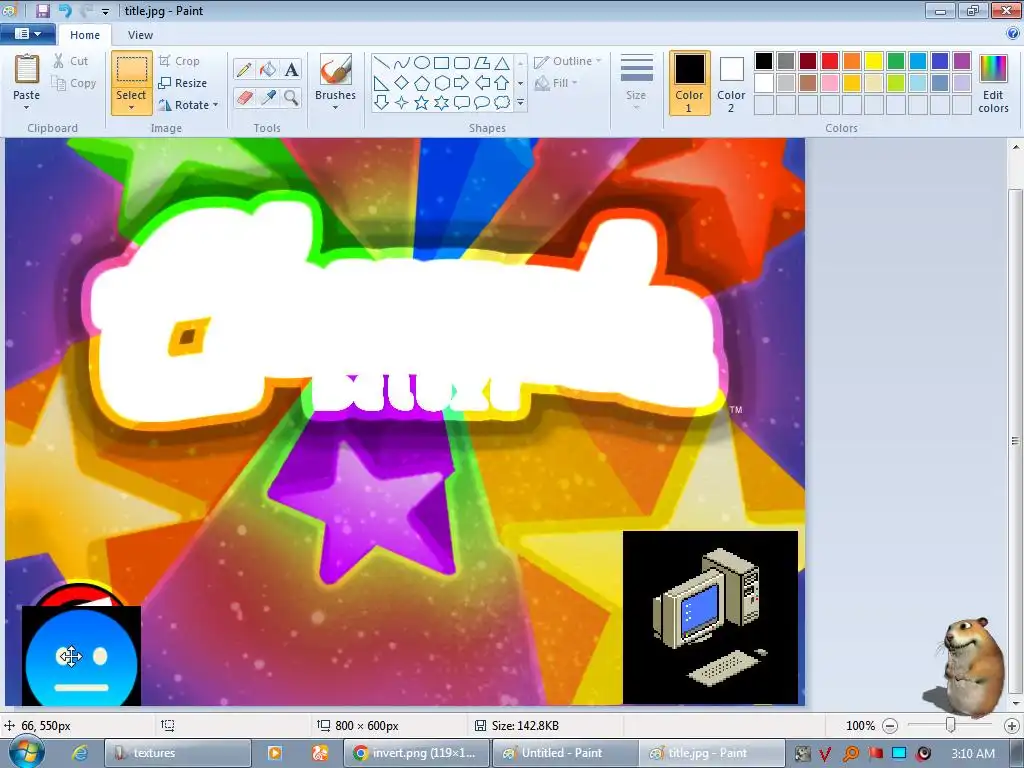
Task: Click the zoom in plus button
Action: point(1012,726)
